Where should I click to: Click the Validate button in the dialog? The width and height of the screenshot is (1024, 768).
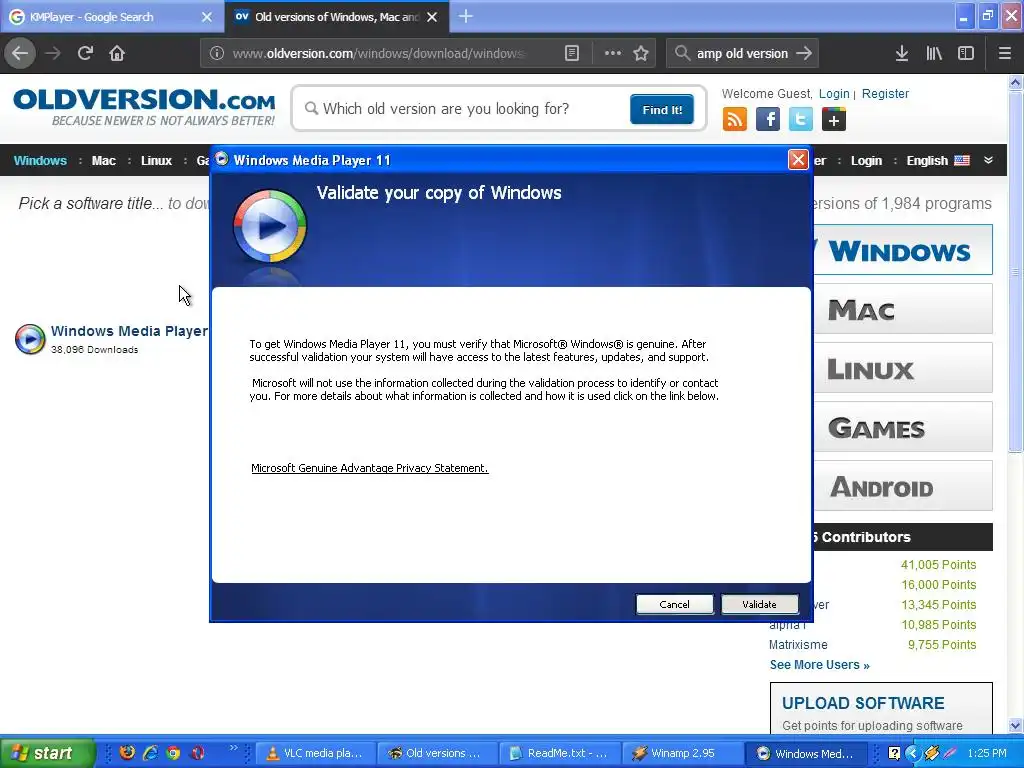(x=760, y=604)
